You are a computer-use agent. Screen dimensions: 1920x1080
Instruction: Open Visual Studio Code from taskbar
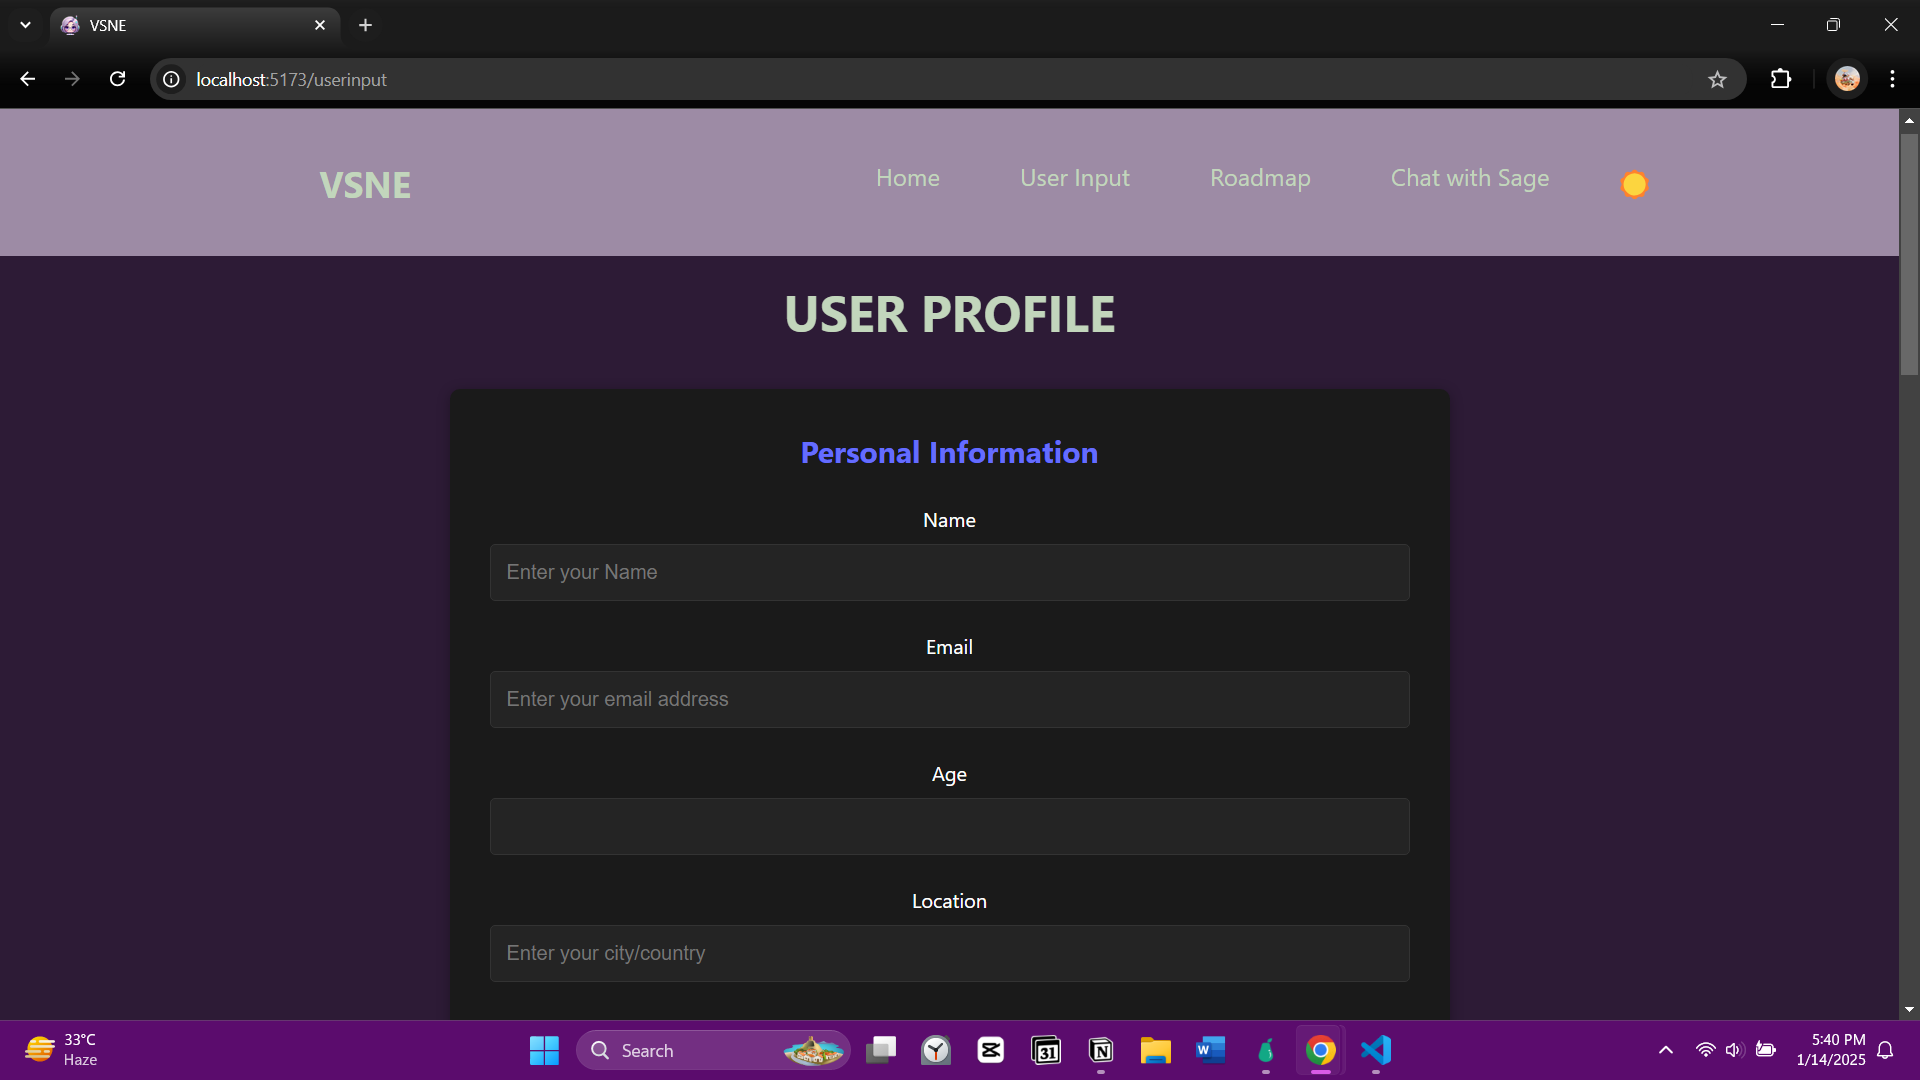click(x=1376, y=1050)
